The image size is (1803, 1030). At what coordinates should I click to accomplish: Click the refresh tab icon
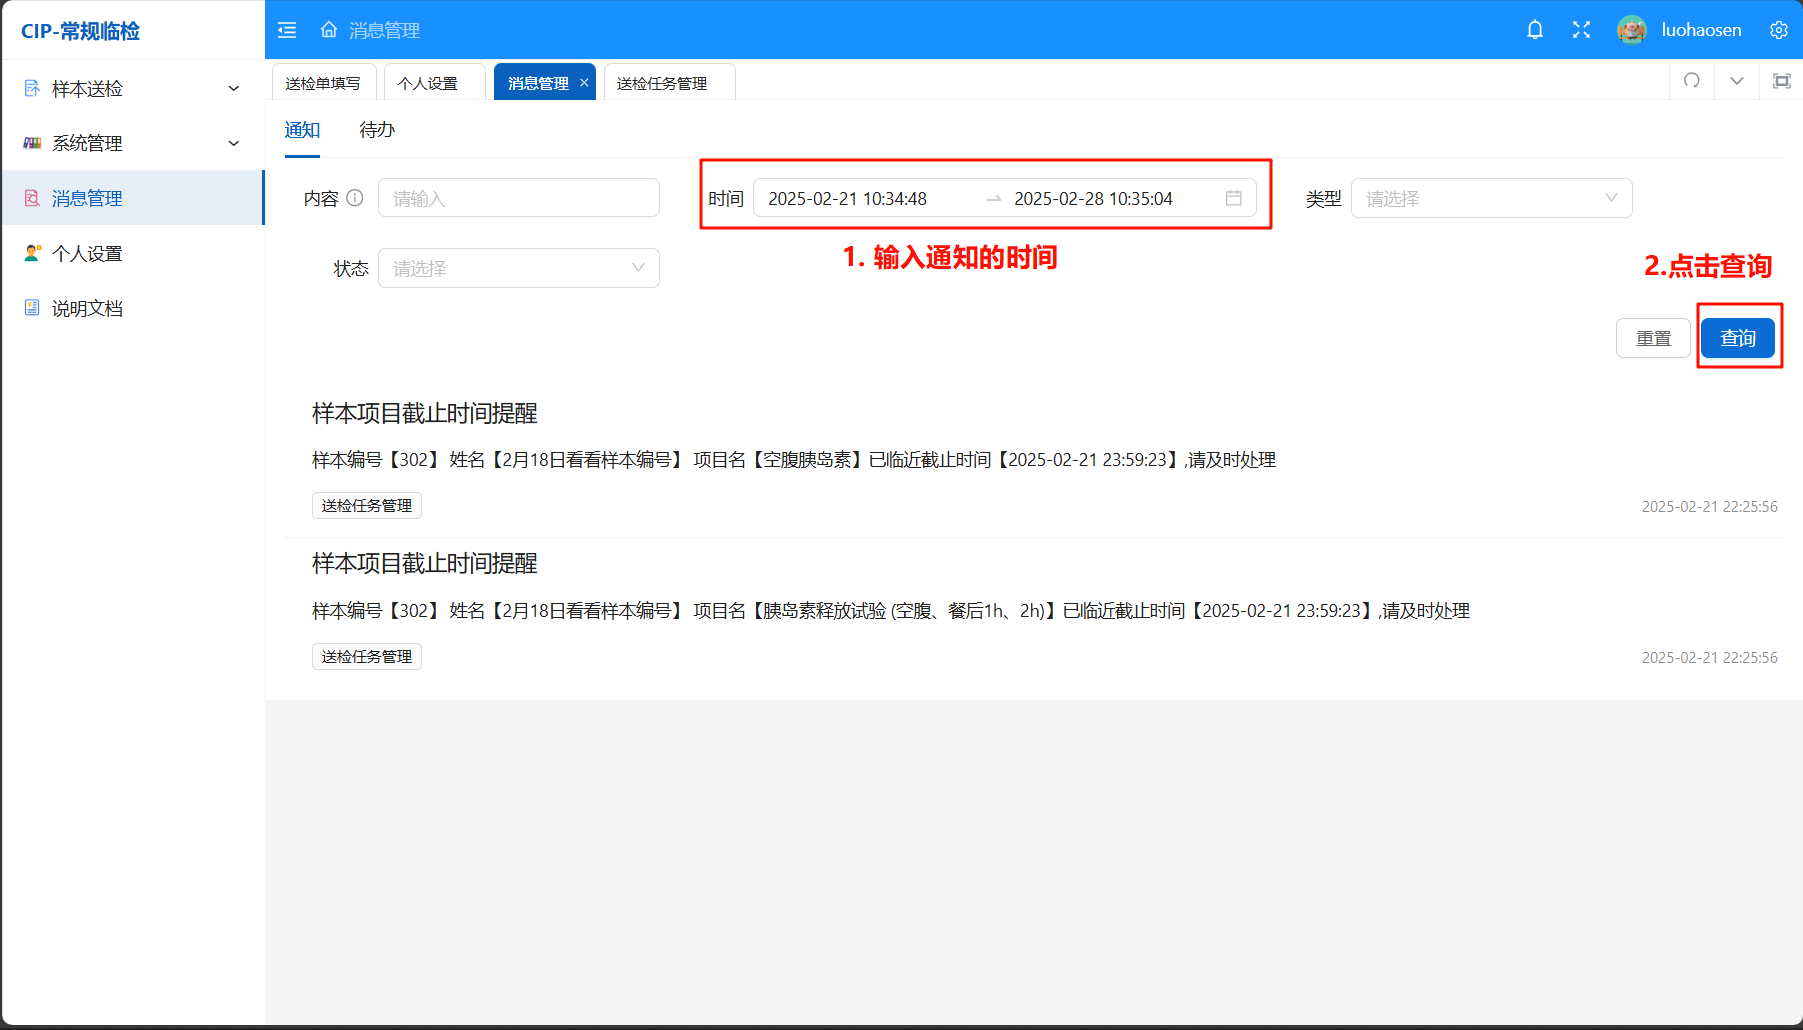point(1692,81)
